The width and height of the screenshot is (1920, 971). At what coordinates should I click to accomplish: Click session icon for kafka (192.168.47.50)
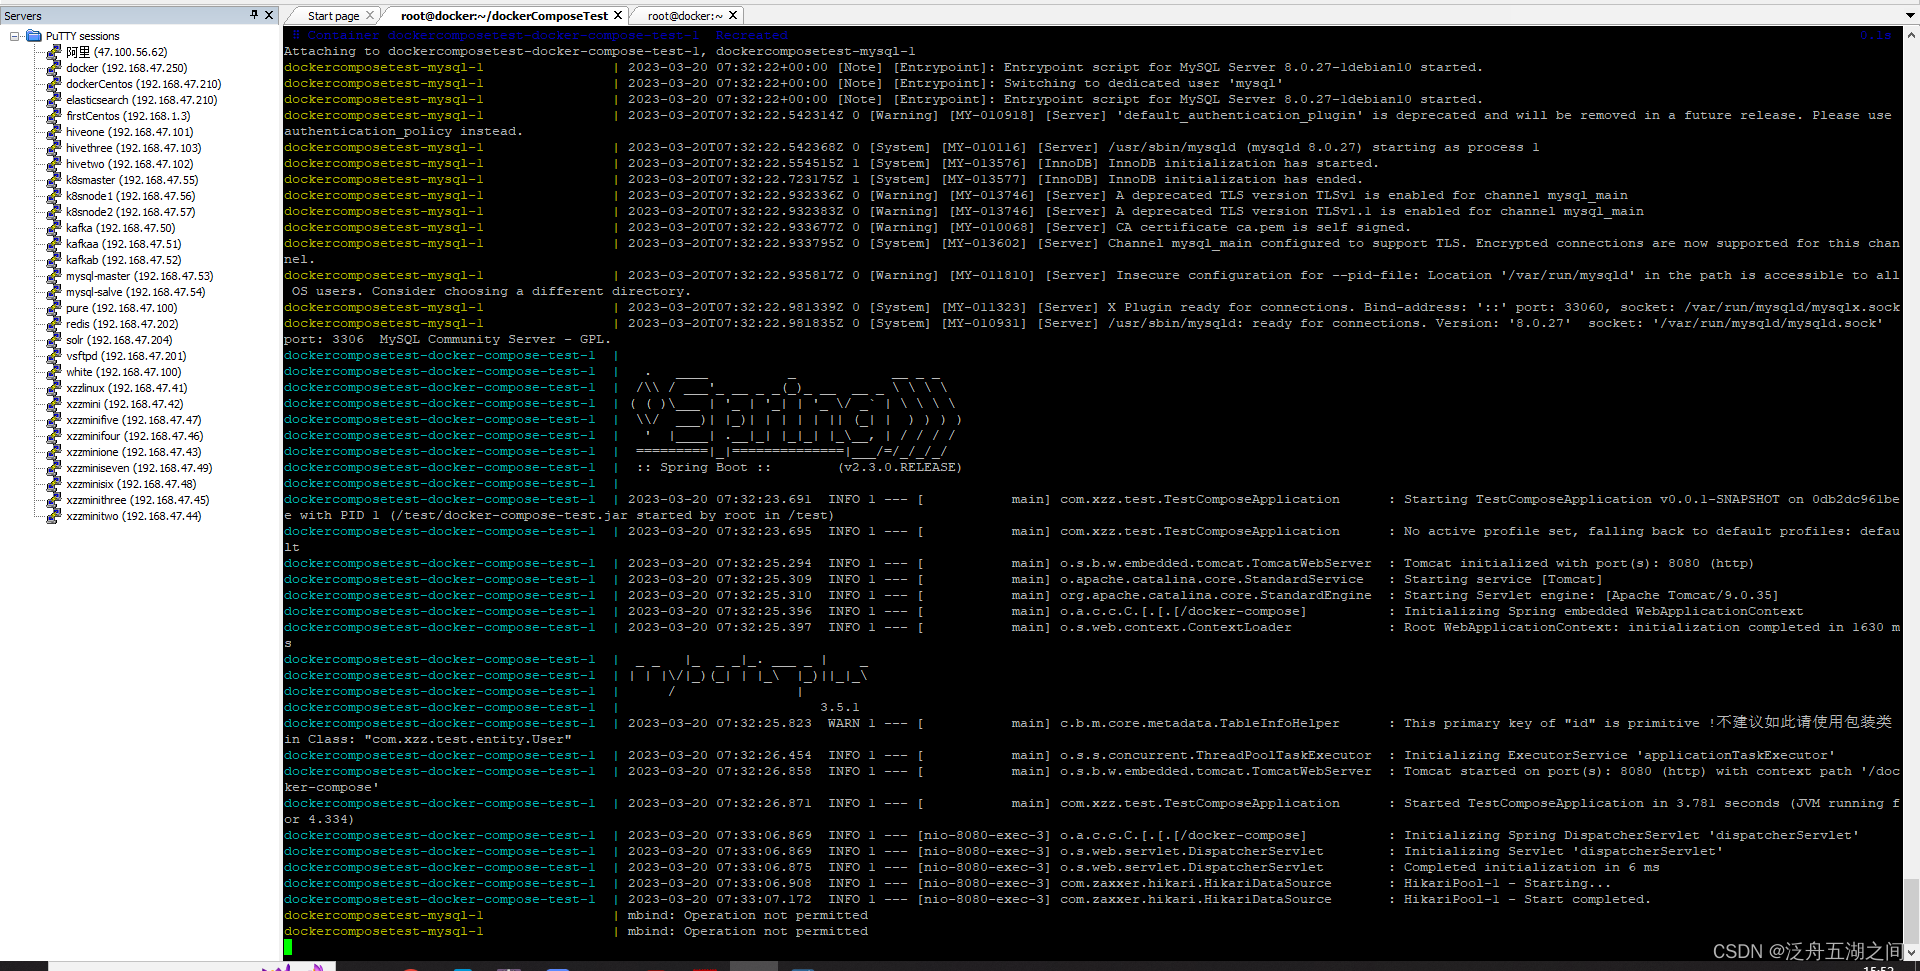point(54,228)
